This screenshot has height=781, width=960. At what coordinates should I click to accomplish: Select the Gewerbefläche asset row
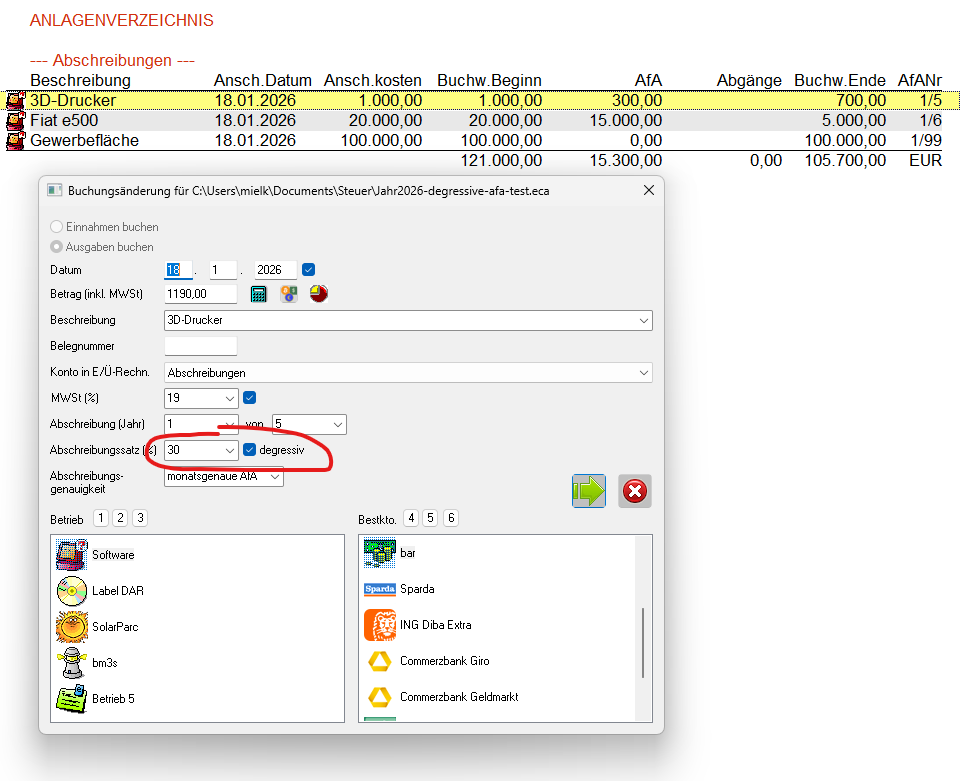pos(85,141)
